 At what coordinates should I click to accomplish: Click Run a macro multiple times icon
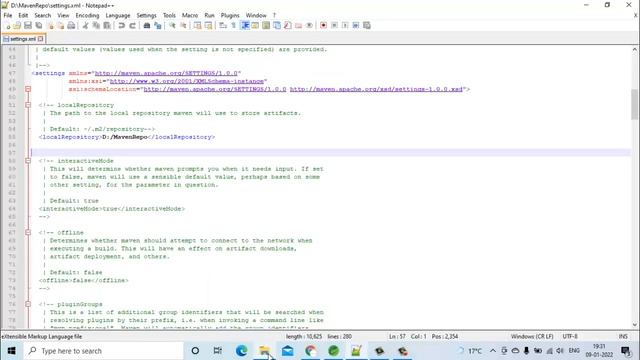pos(356,25)
